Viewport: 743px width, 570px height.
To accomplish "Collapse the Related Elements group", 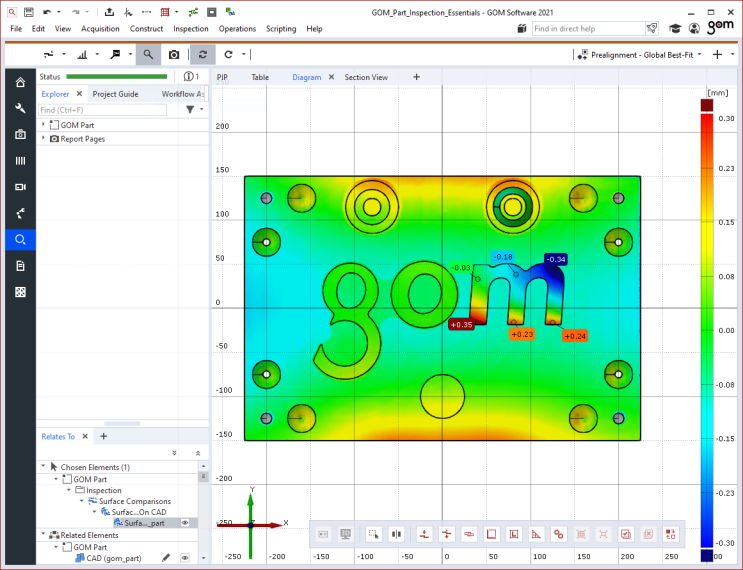I will pyautogui.click(x=43, y=534).
